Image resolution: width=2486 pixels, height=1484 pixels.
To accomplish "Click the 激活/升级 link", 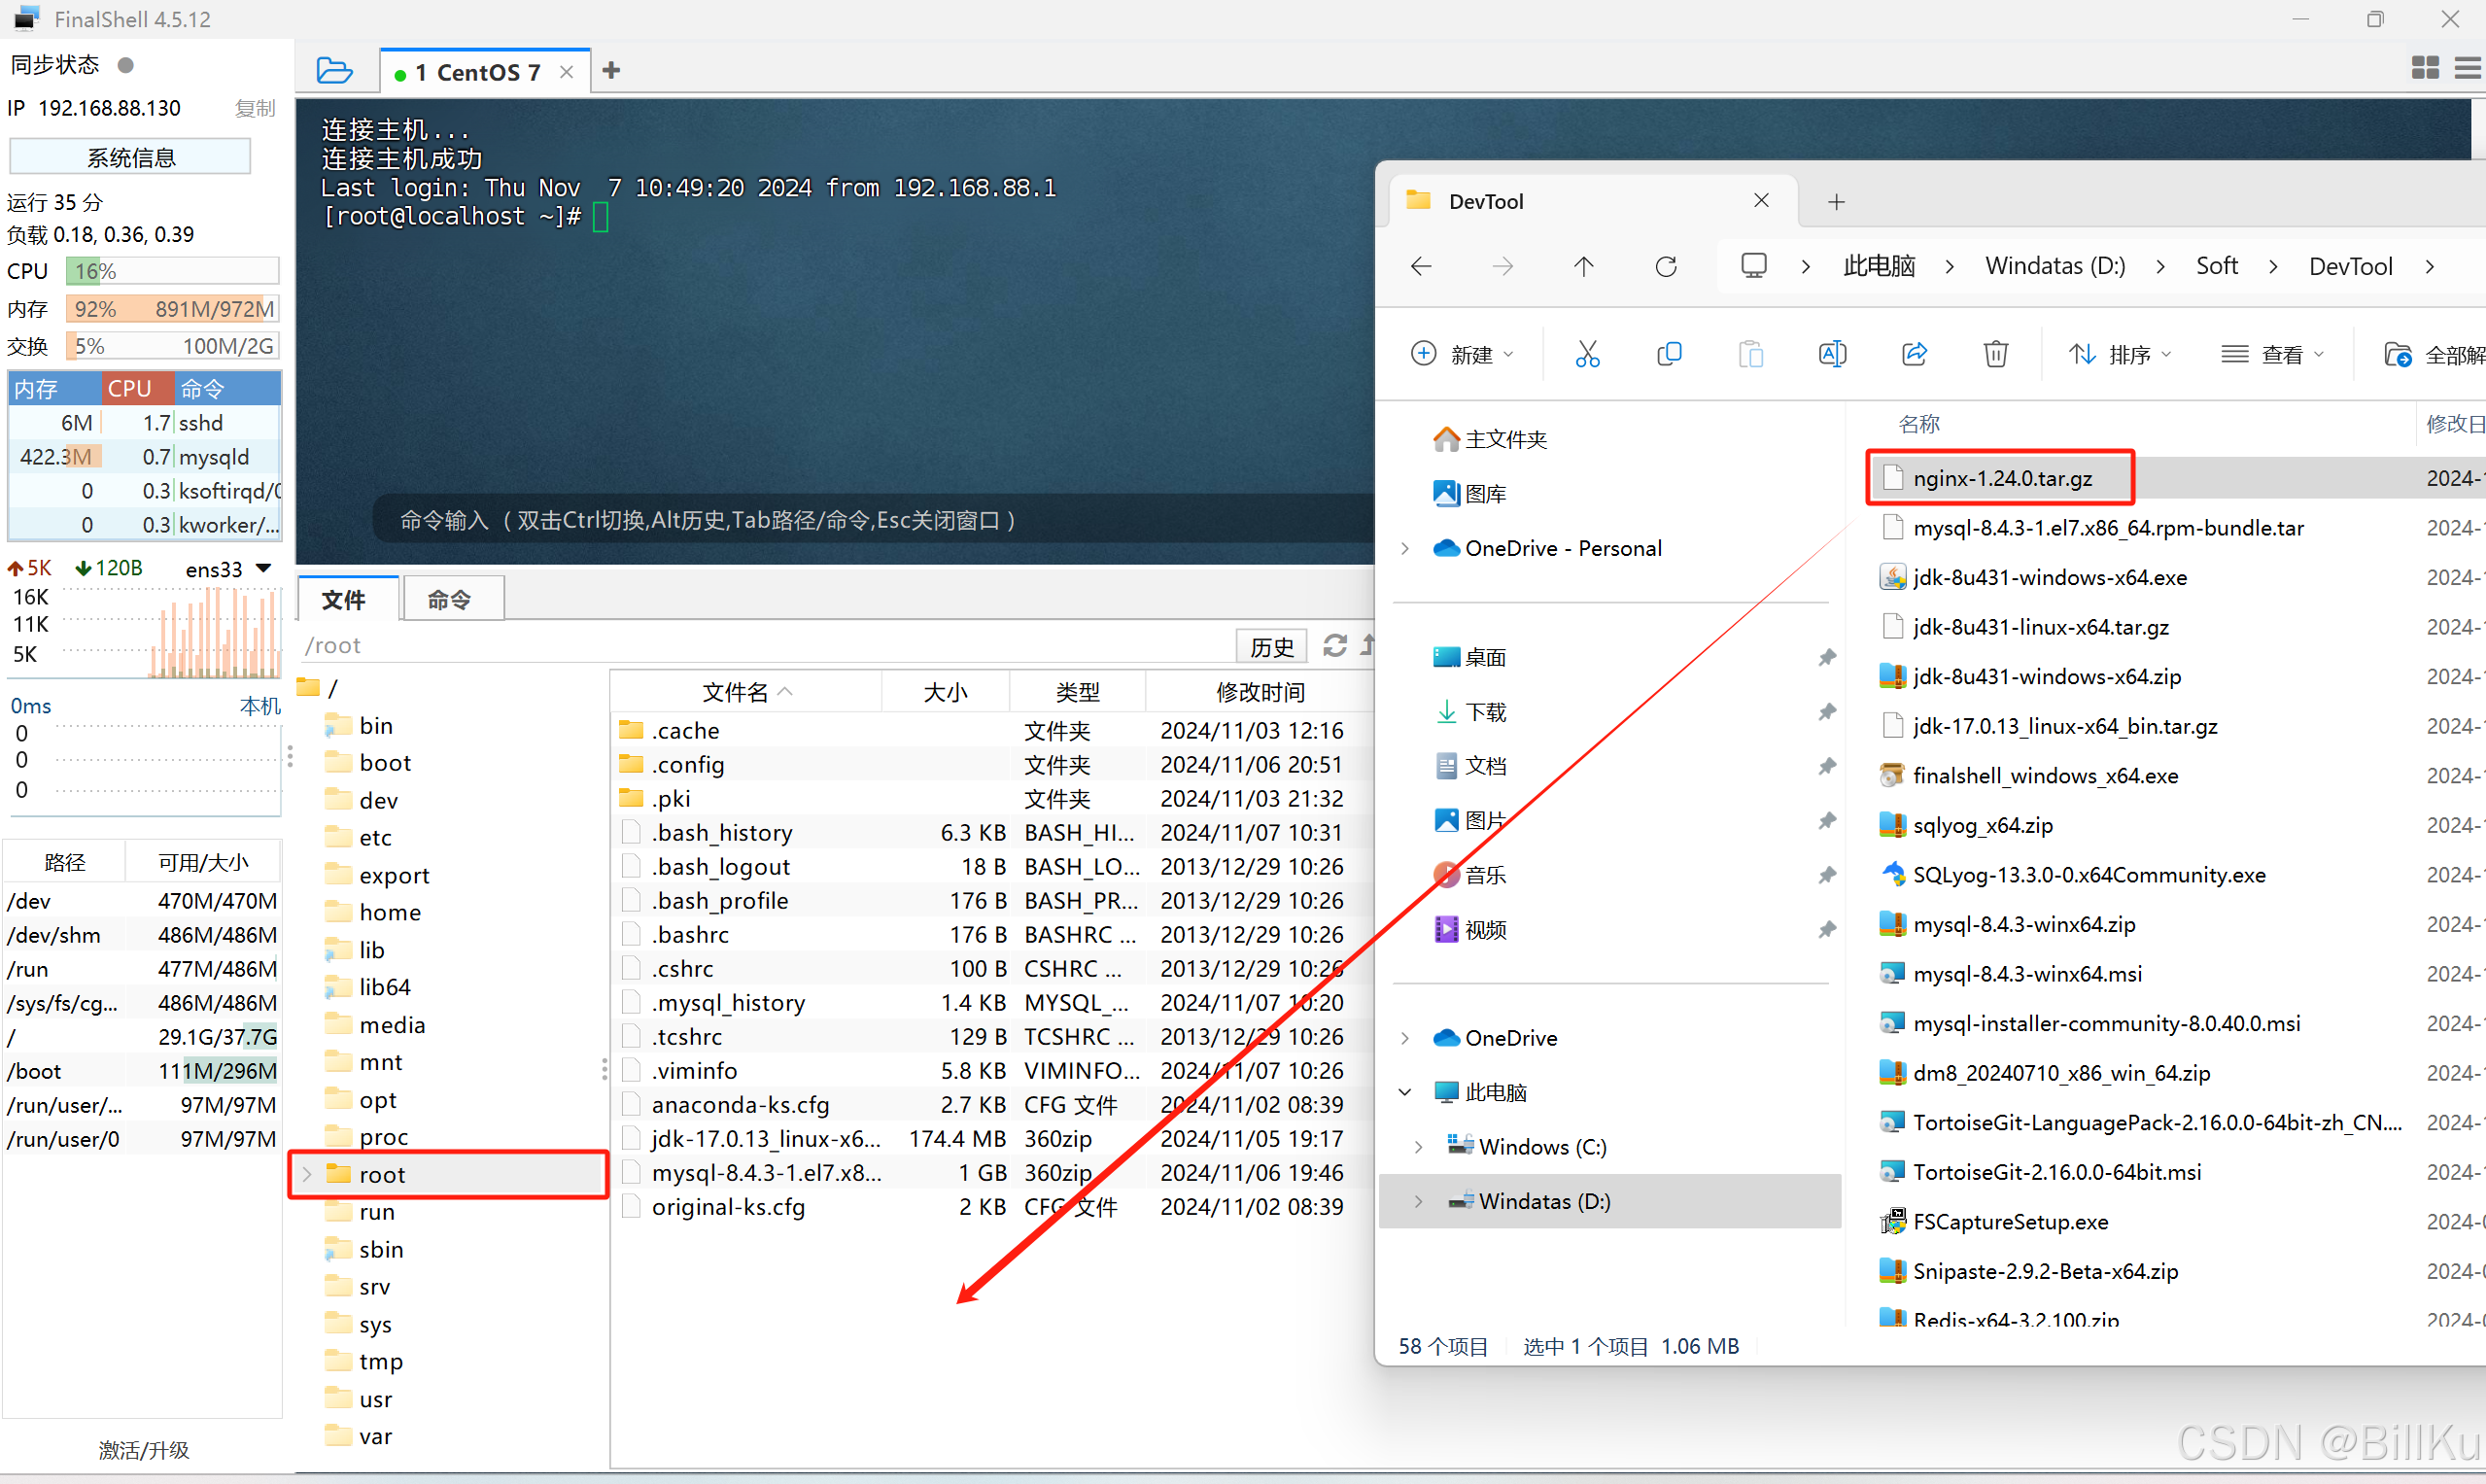I will click(x=144, y=1449).
